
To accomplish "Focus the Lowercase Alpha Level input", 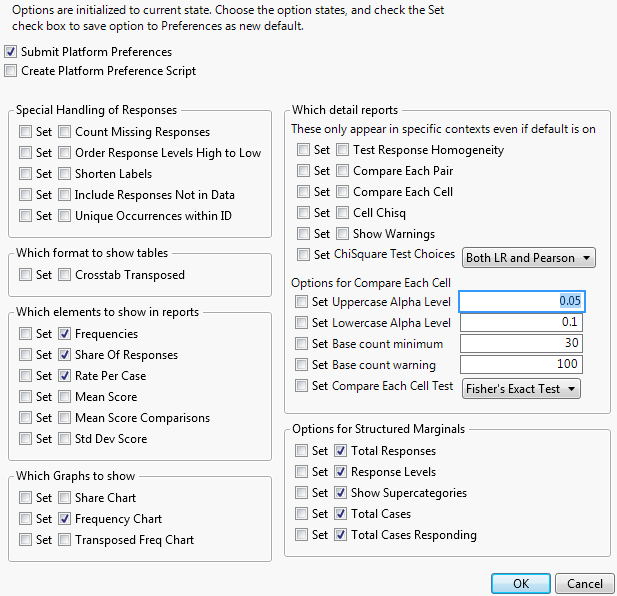I will 521,323.
